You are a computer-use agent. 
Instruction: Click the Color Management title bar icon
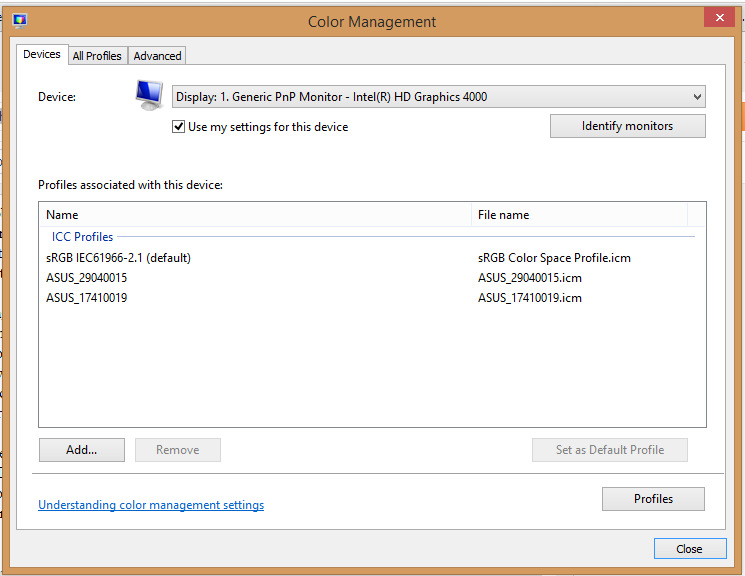click(20, 21)
